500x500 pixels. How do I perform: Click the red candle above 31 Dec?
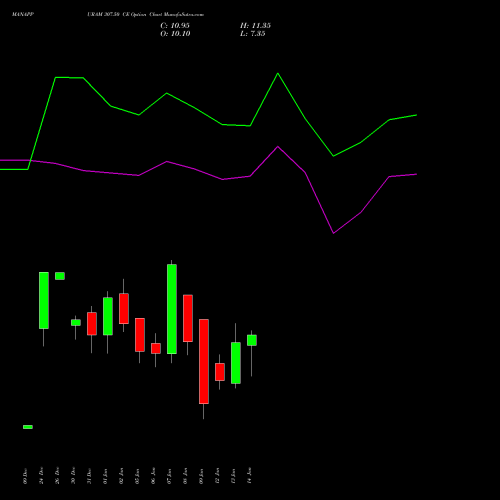[92, 324]
